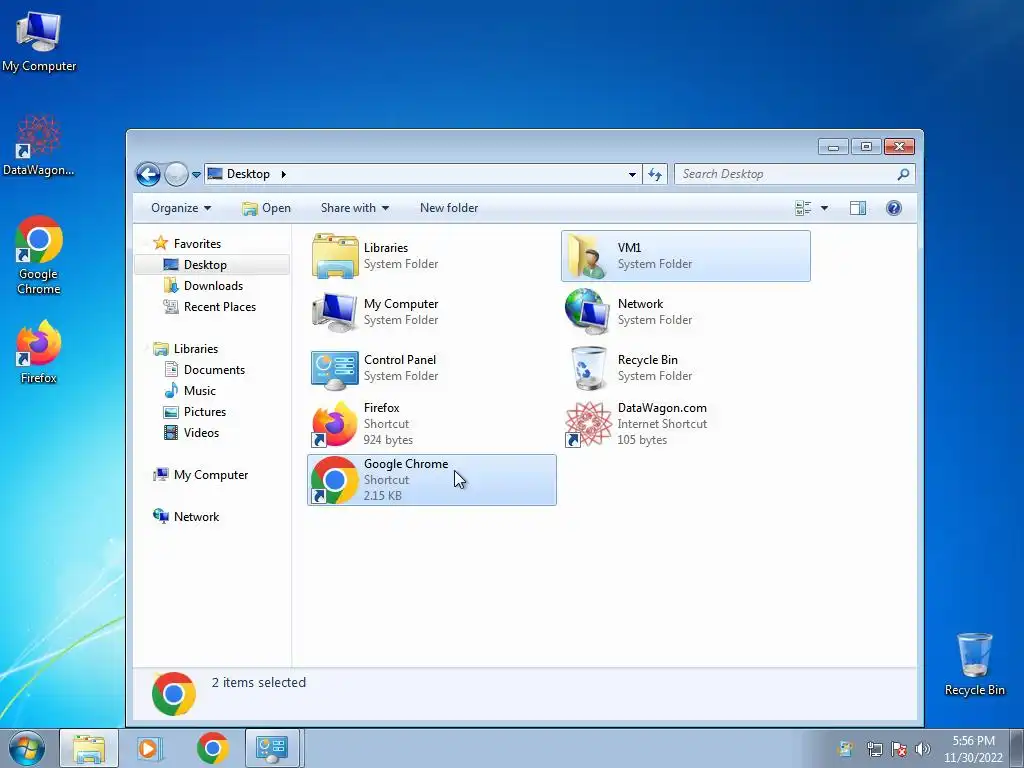Show the preview pane

pos(857,208)
